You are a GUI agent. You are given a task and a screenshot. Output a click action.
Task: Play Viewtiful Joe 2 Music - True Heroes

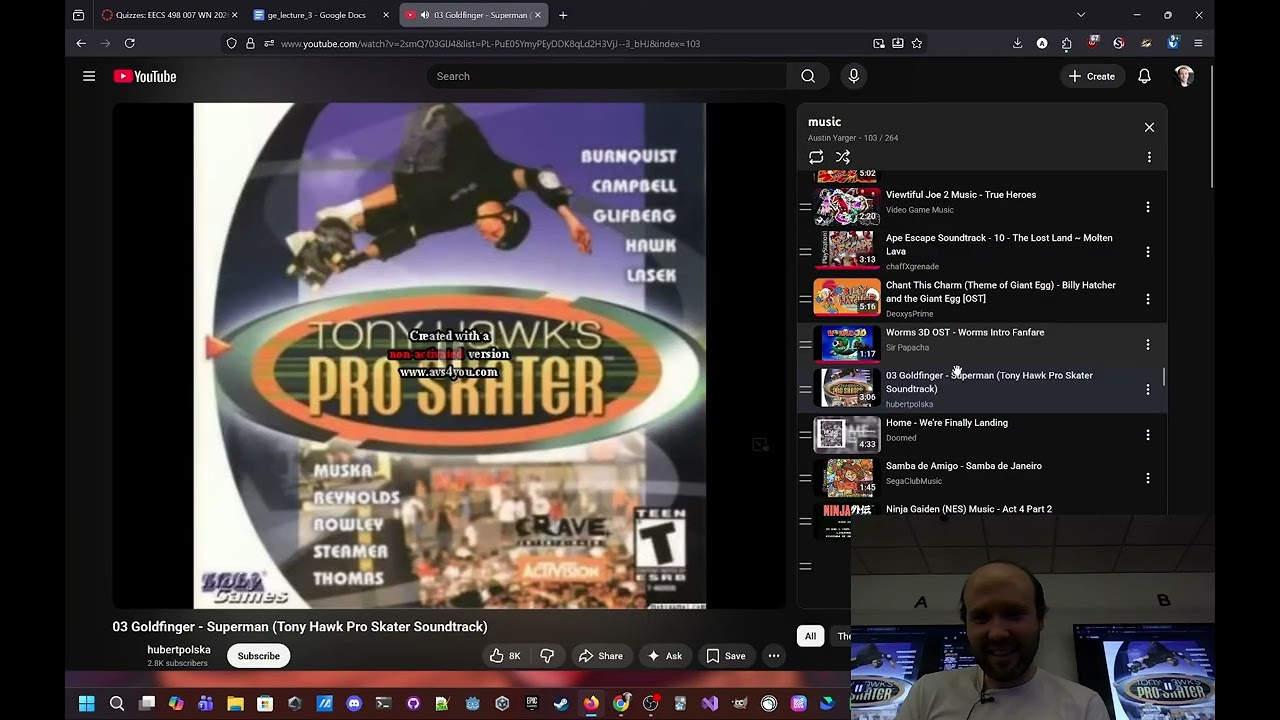click(961, 195)
